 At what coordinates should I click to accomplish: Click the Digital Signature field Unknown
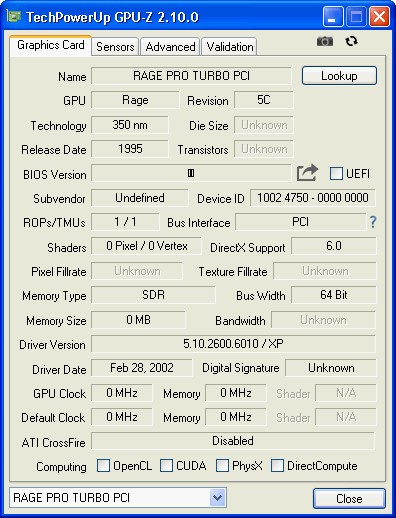pyautogui.click(x=331, y=368)
